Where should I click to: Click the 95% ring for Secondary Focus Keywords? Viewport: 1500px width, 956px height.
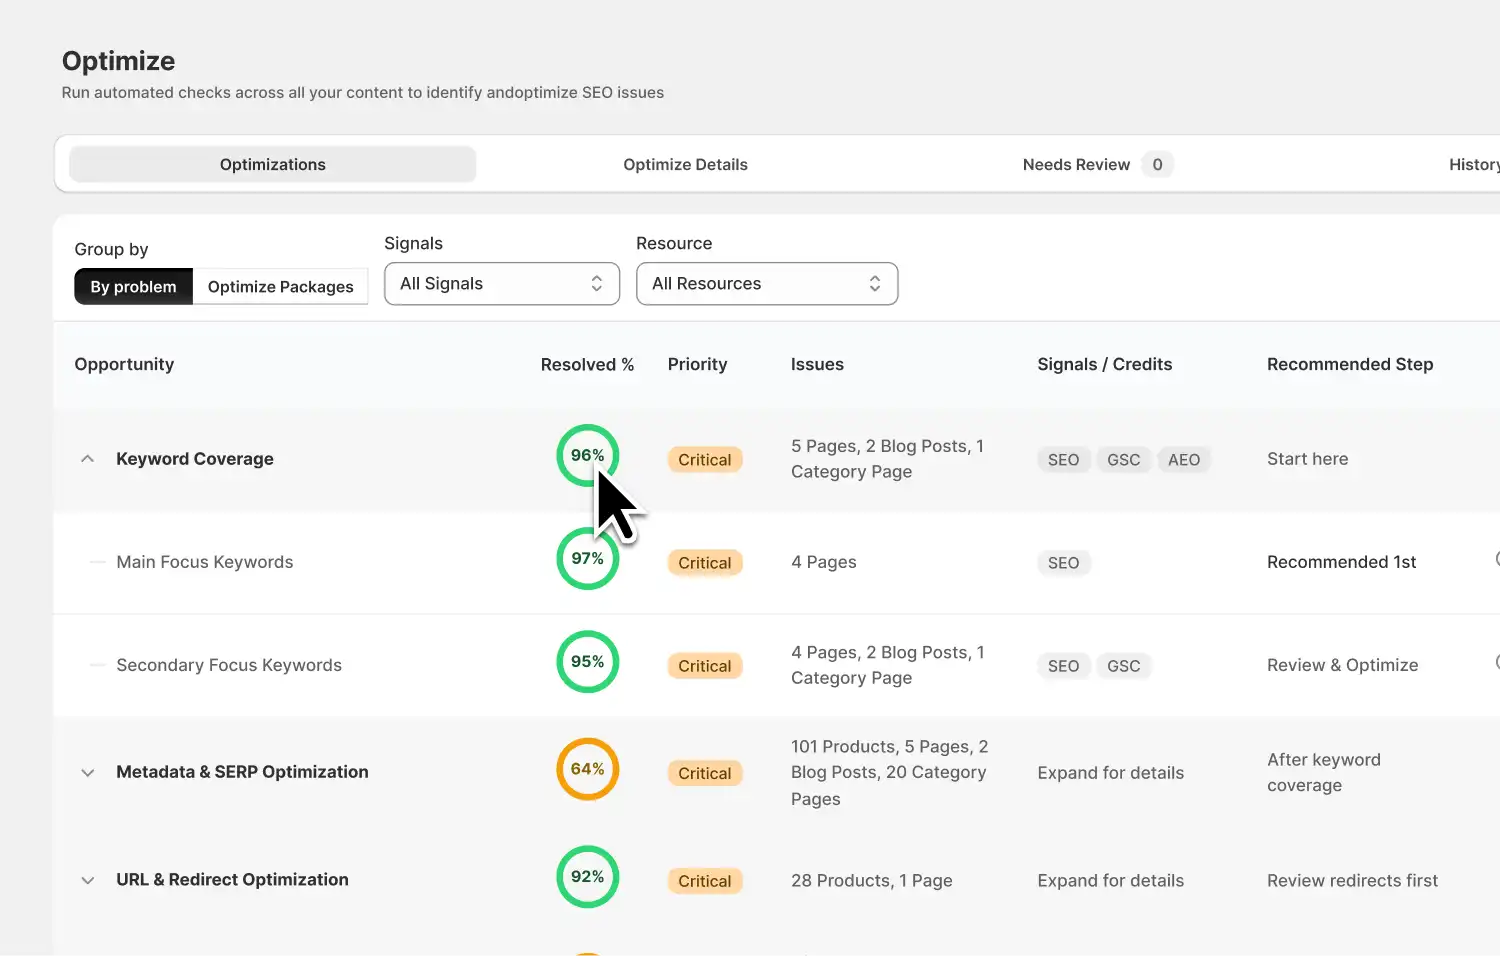coord(588,662)
